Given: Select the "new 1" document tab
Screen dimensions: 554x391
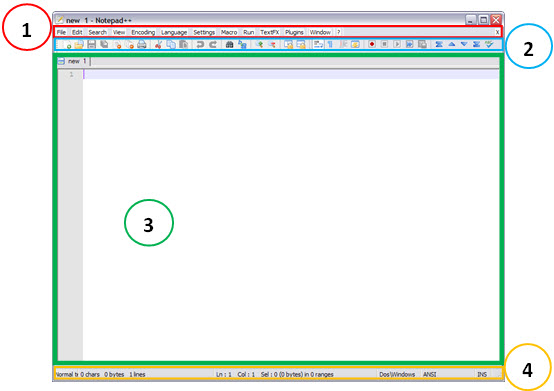Looking at the screenshot, I should (74, 61).
